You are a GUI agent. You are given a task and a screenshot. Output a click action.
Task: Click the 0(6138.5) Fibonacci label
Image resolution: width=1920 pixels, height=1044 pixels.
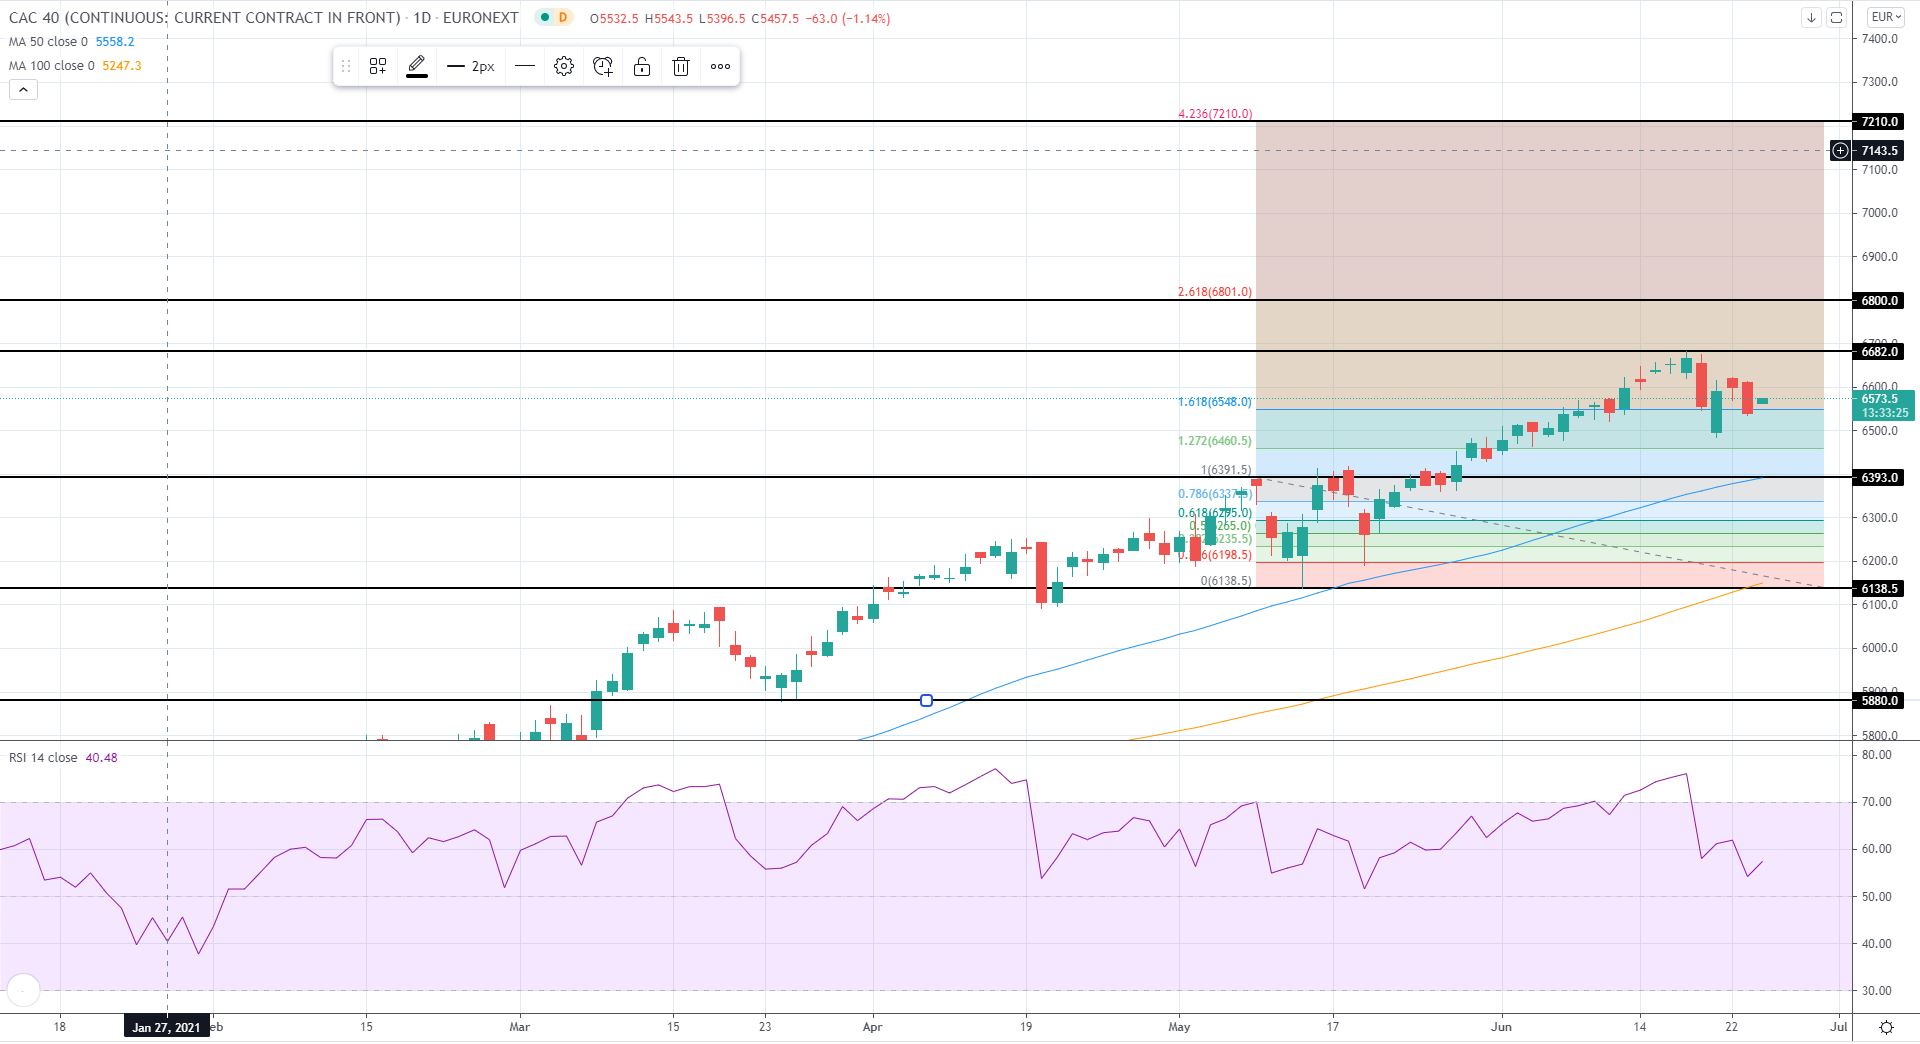(1226, 581)
